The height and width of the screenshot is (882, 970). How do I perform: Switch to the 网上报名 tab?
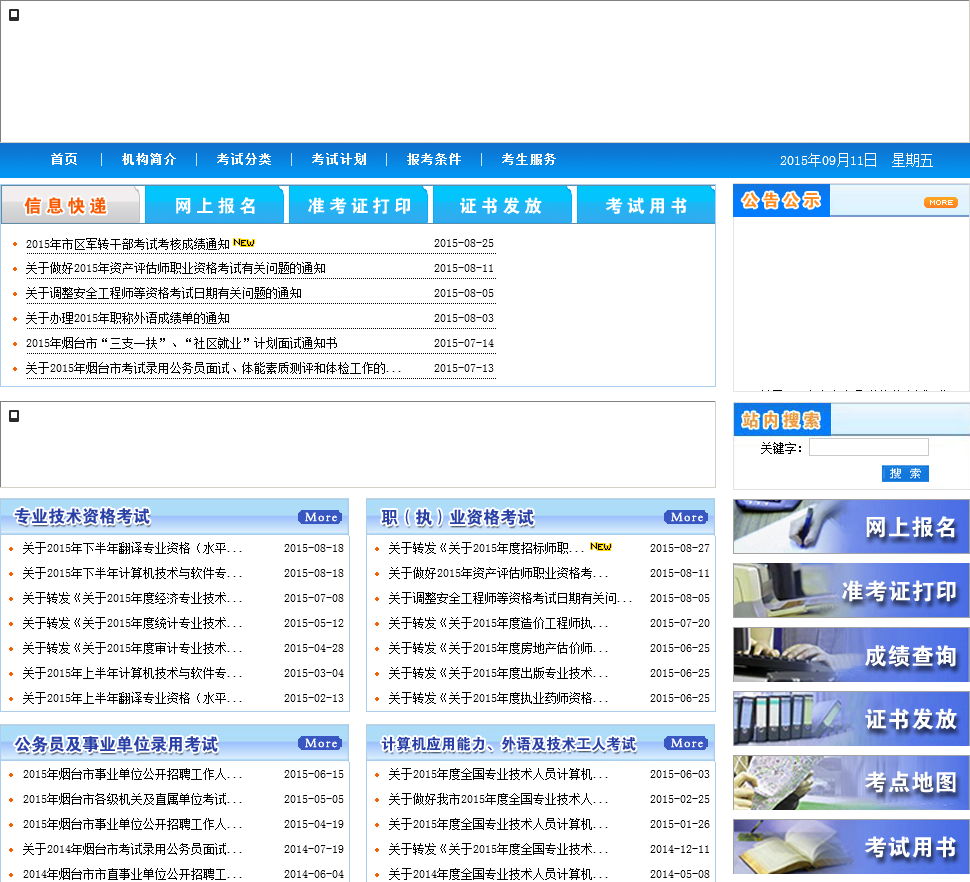(215, 205)
